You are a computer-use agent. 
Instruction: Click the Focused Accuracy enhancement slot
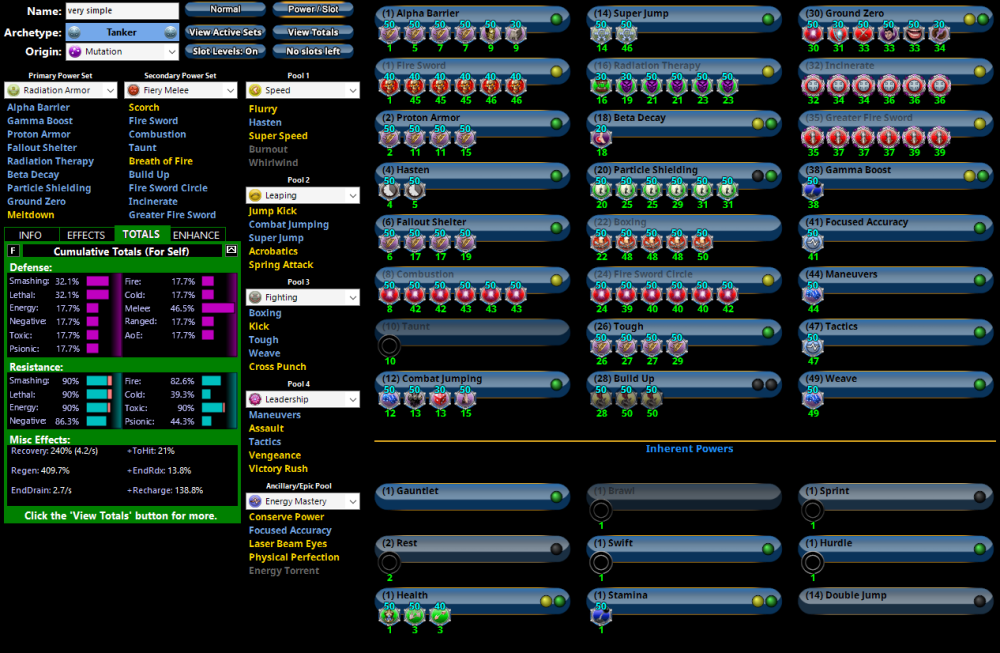813,242
